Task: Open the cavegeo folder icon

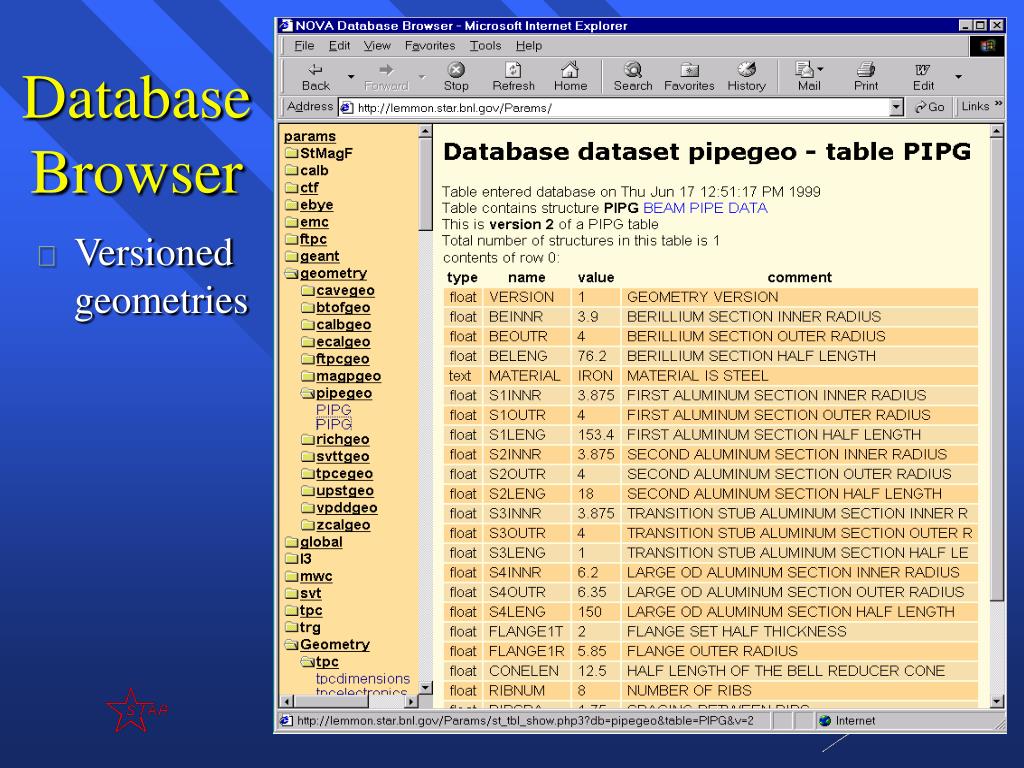Action: (x=308, y=291)
